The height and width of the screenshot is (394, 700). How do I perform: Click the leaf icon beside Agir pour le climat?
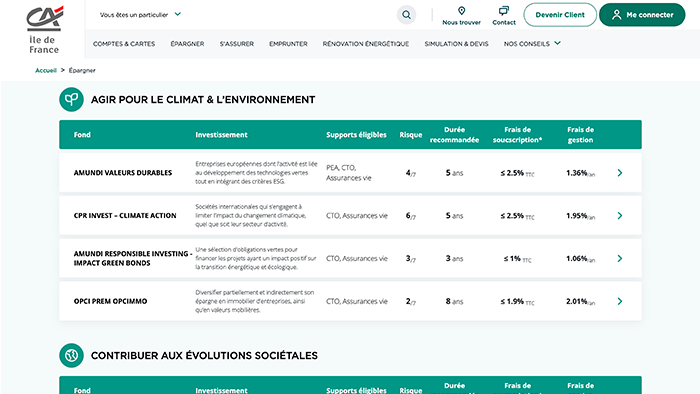pos(71,99)
